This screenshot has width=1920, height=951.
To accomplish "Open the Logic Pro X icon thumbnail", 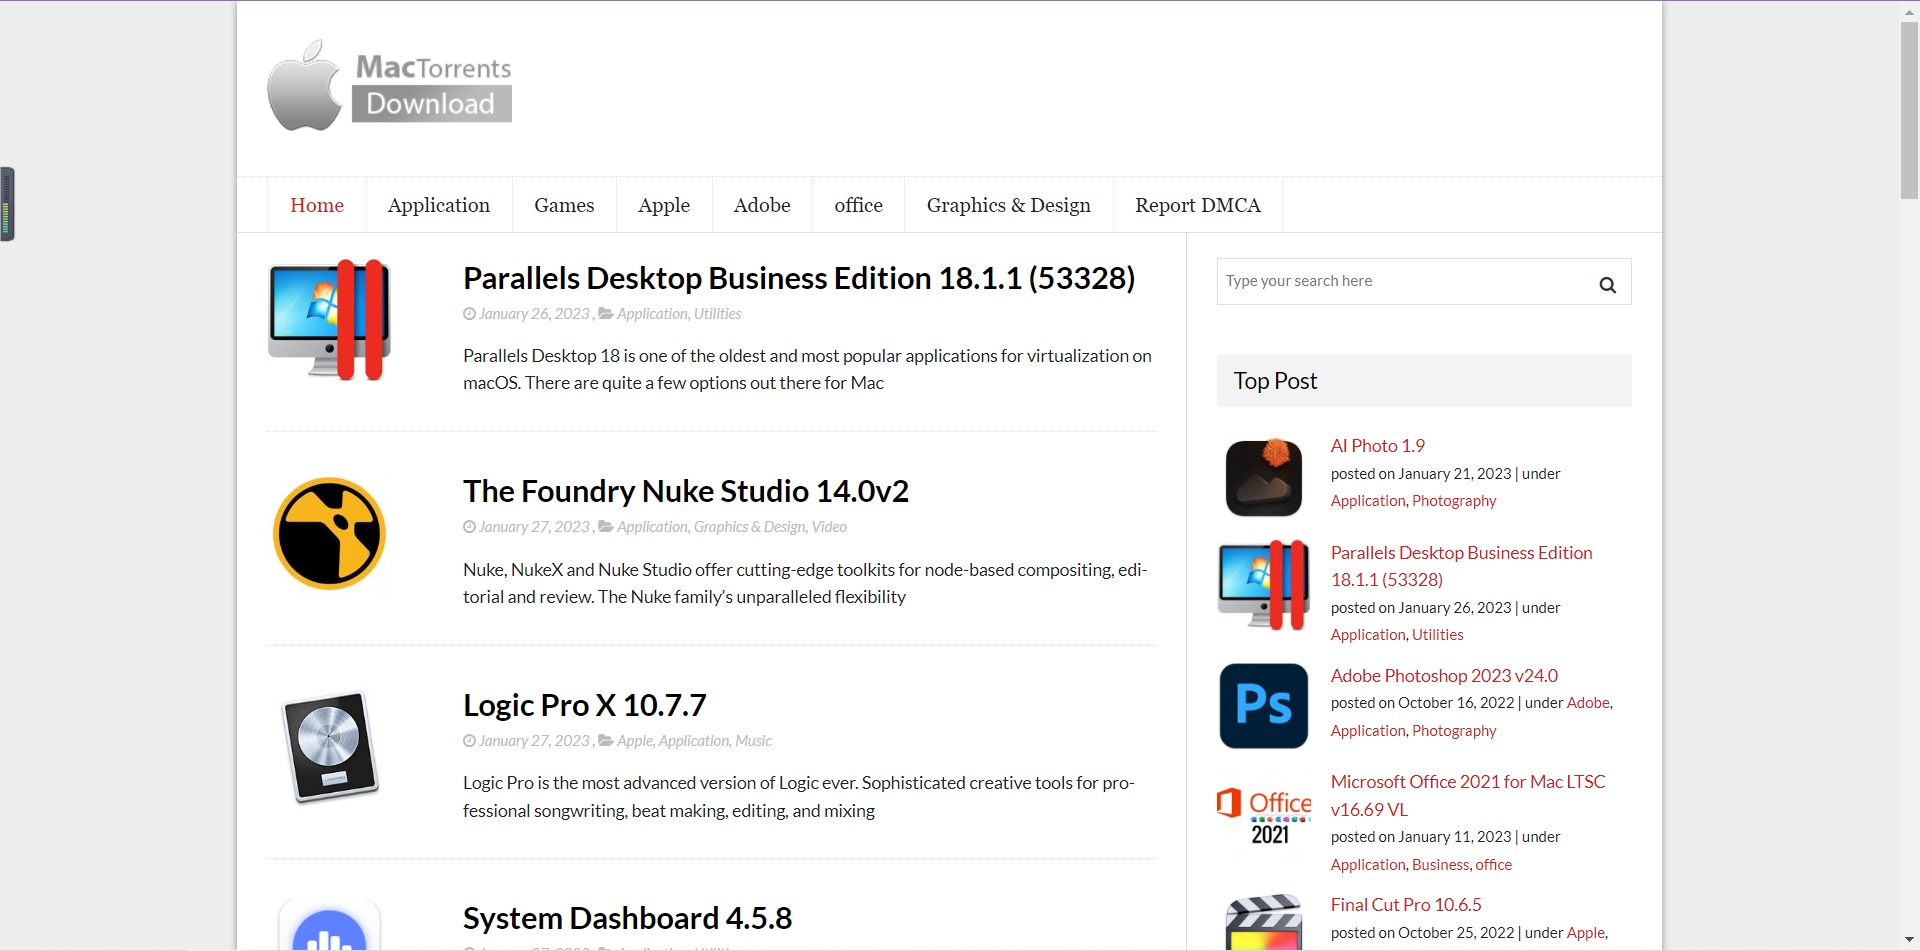I will pos(330,747).
